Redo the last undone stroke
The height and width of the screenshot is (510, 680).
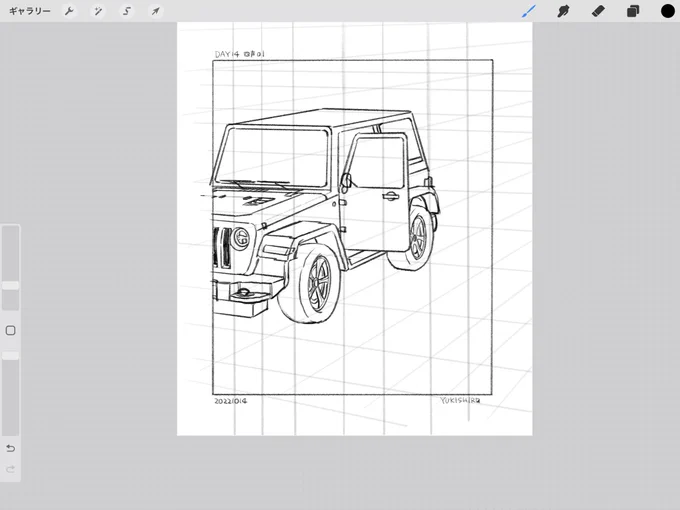click(10, 469)
